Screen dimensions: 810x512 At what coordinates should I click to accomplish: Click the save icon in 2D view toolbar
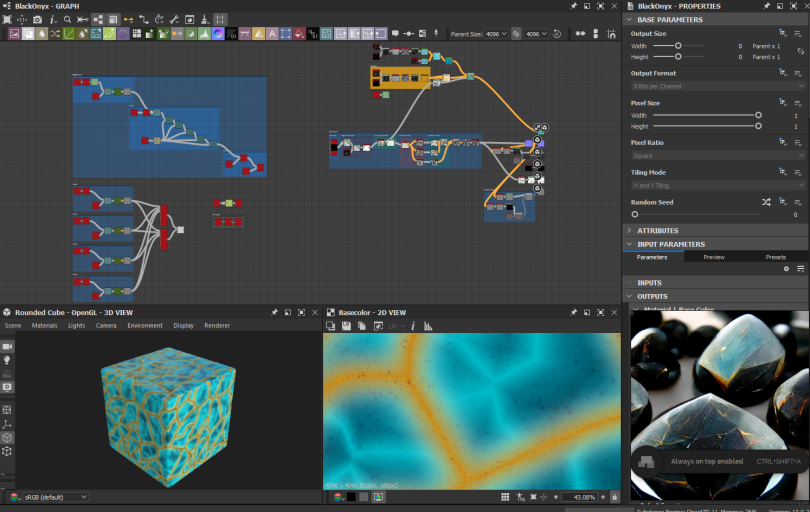345,326
